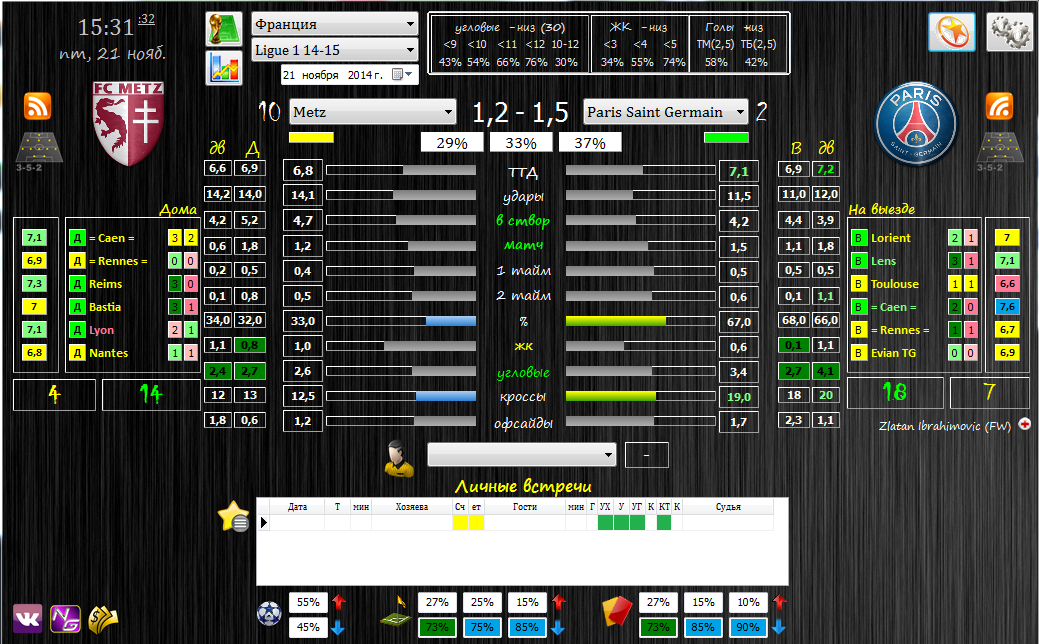Click the 37% away win probability box

coord(590,143)
